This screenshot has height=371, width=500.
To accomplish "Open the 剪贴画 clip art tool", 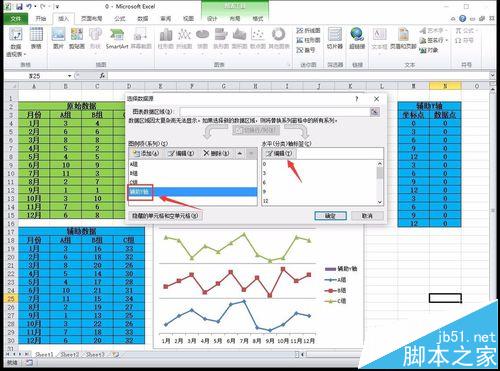I will [77, 39].
